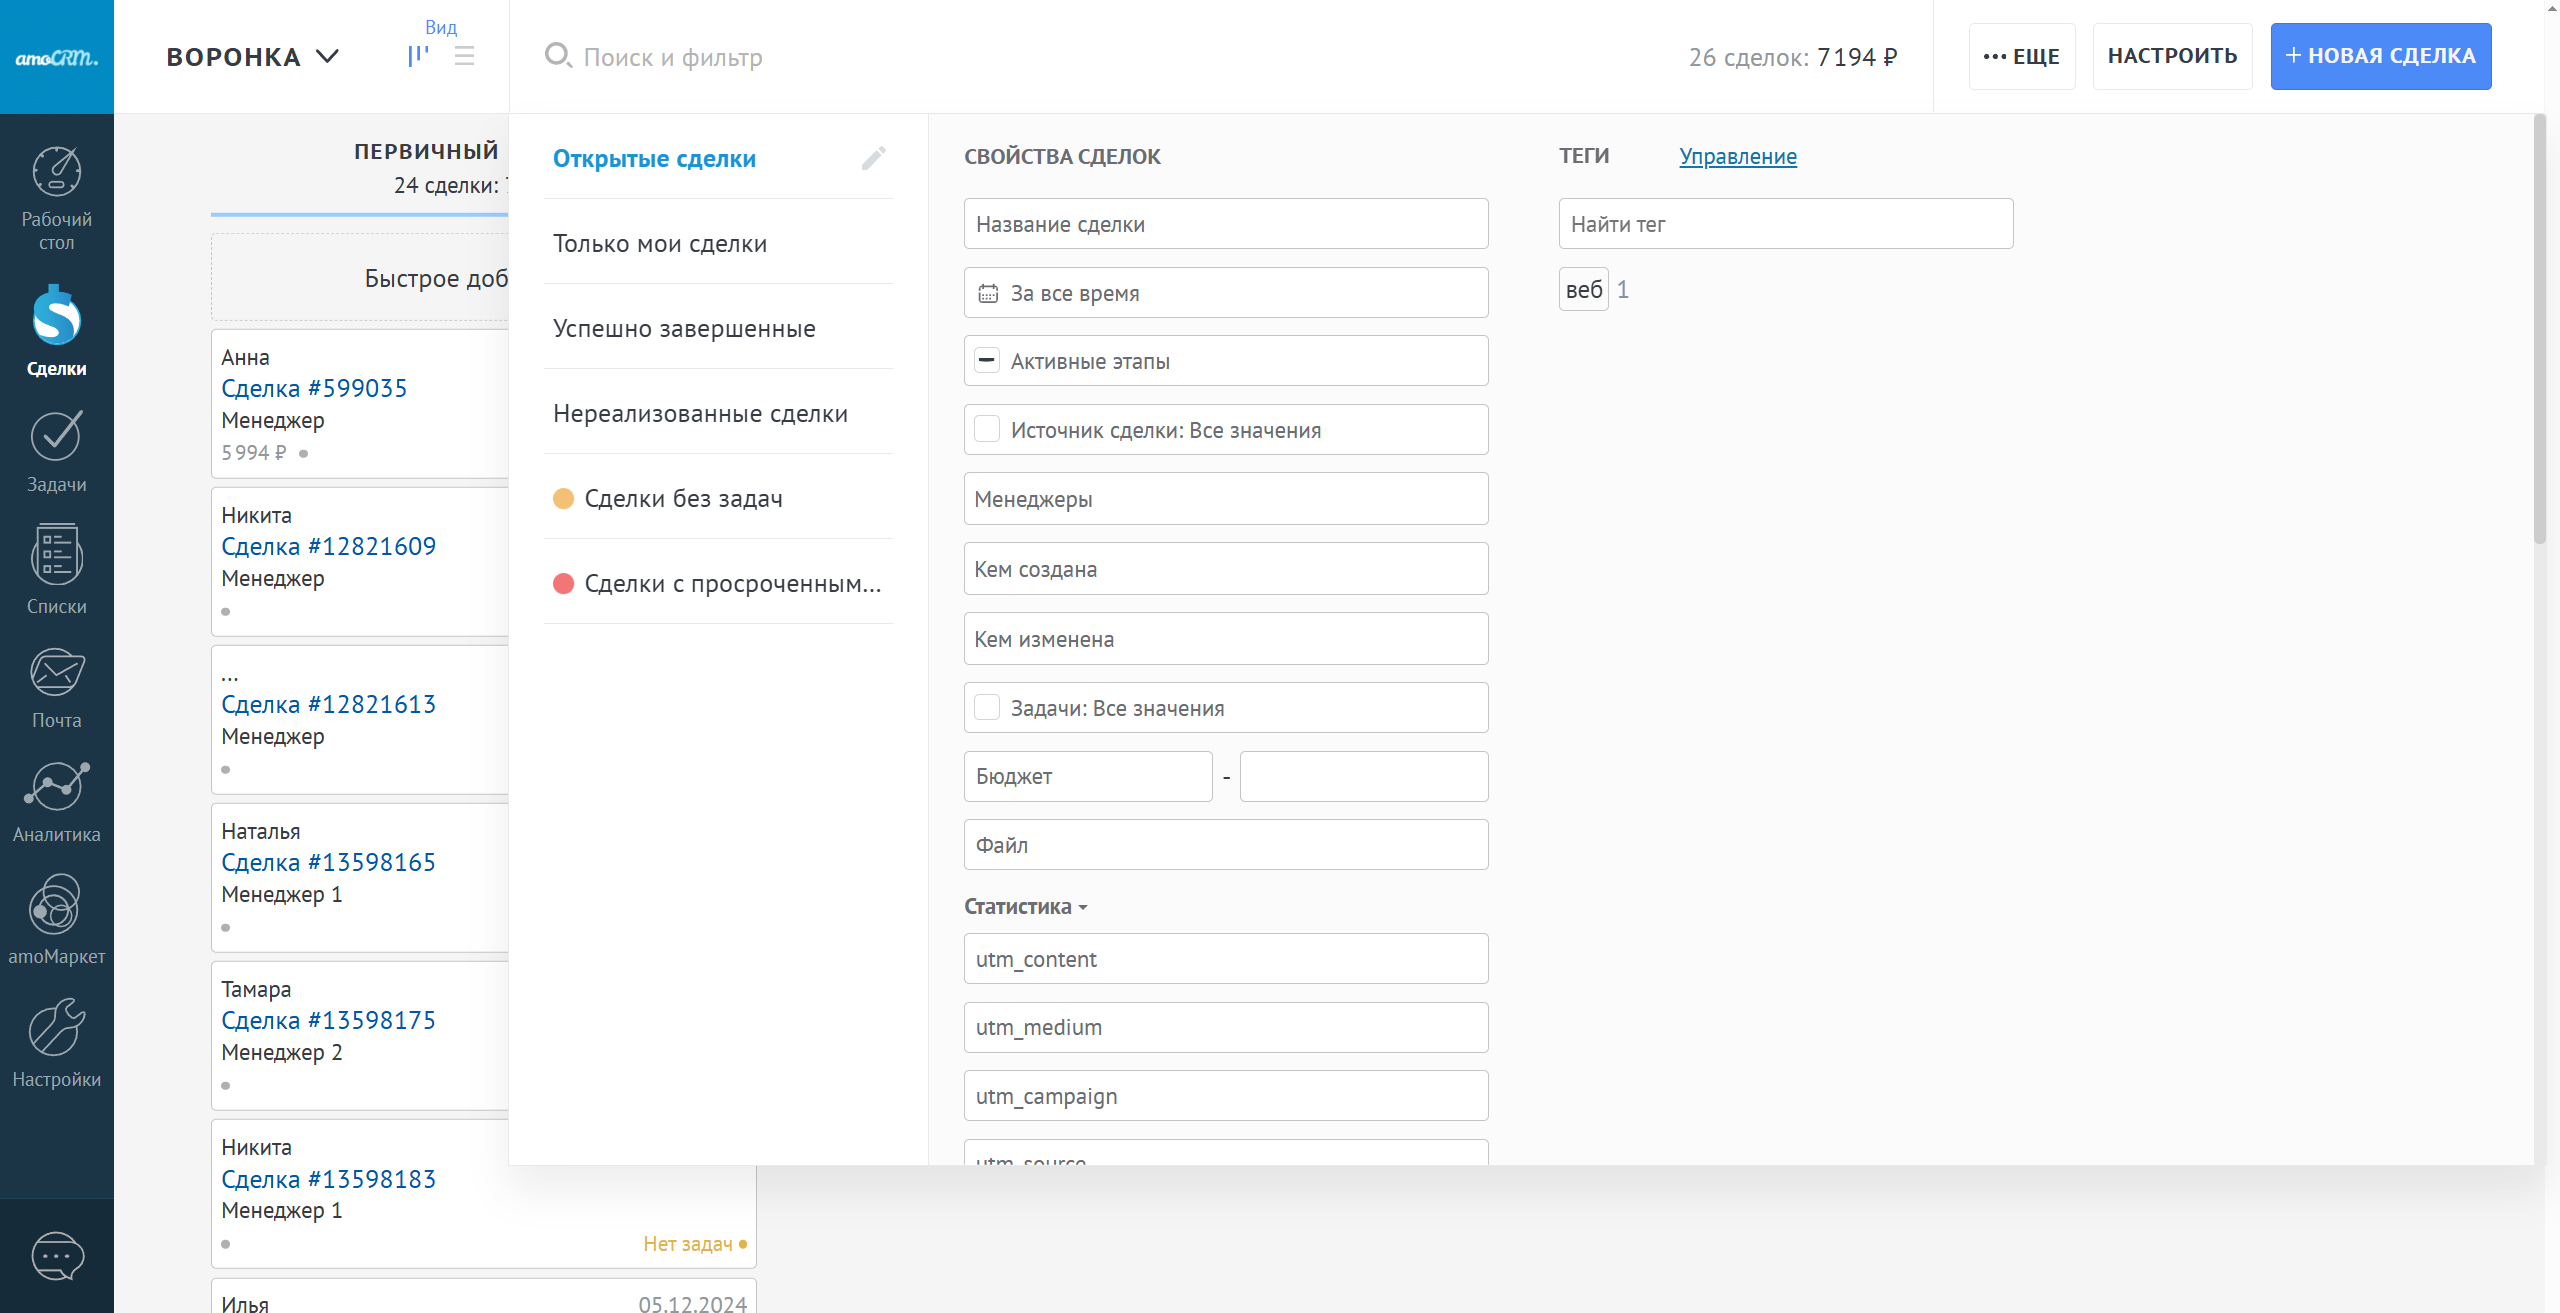Check the Источник сделки checkbox
Screen dimensions: 2560x1313
pyautogui.click(x=987, y=430)
